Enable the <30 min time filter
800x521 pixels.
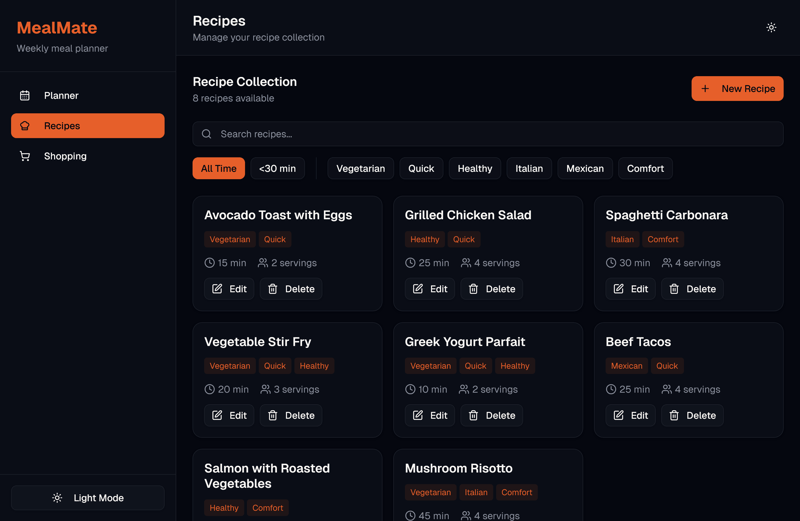(x=277, y=169)
